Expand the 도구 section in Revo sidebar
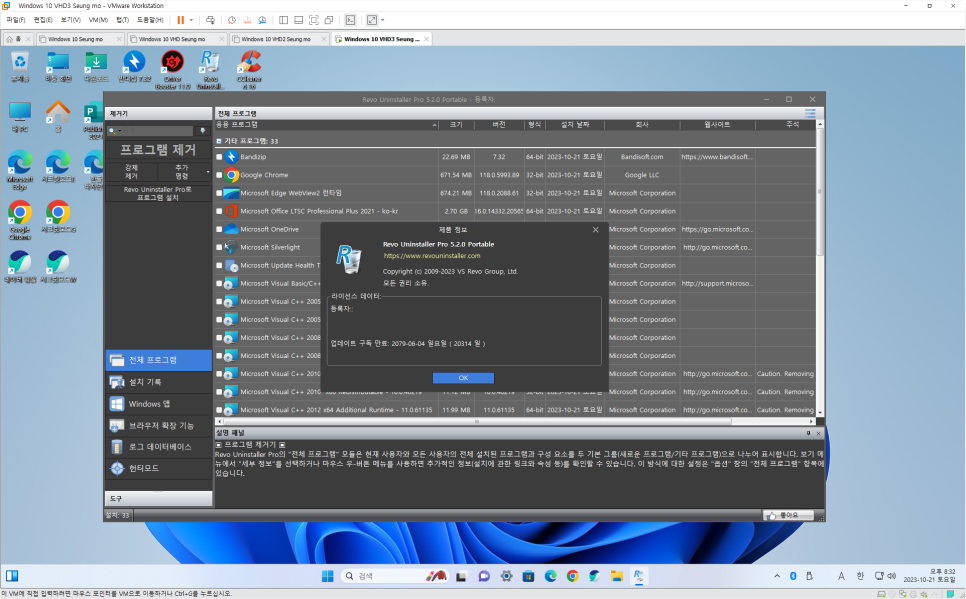 pyautogui.click(x=158, y=498)
